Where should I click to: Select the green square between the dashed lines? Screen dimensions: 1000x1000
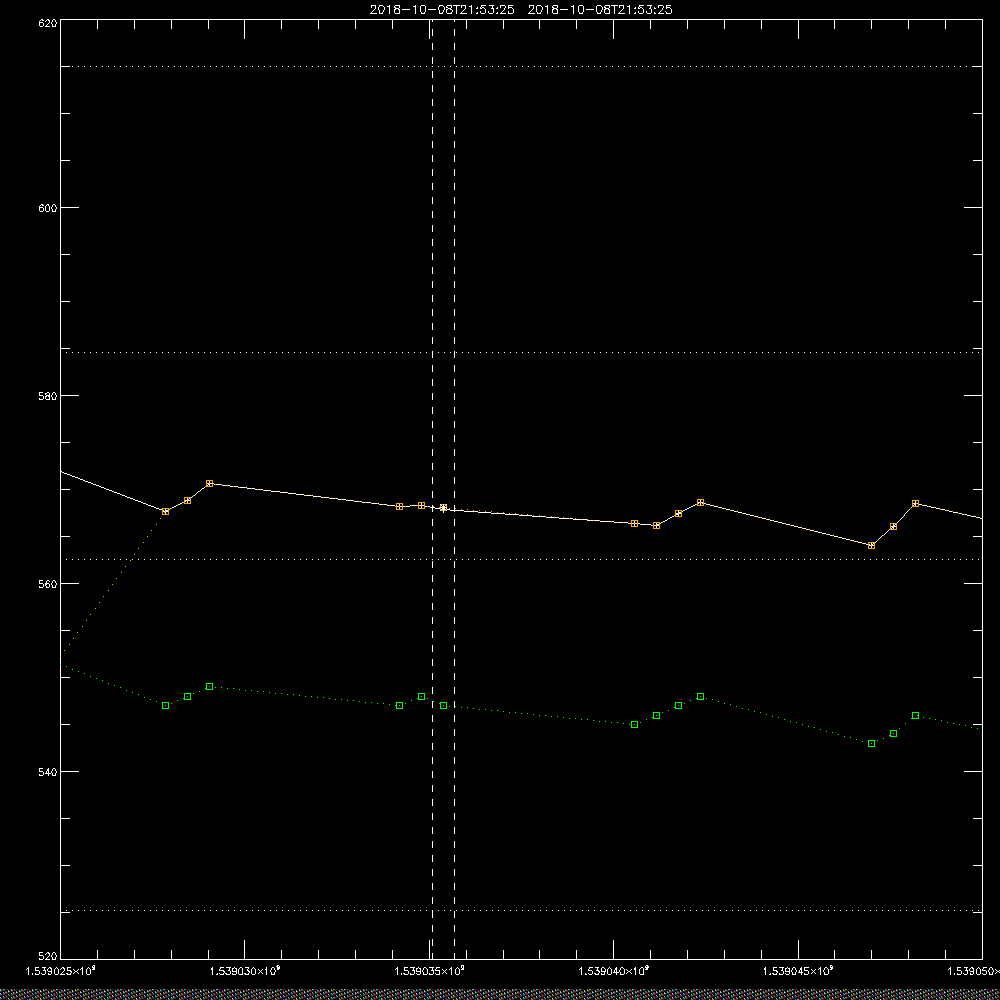pyautogui.click(x=444, y=705)
